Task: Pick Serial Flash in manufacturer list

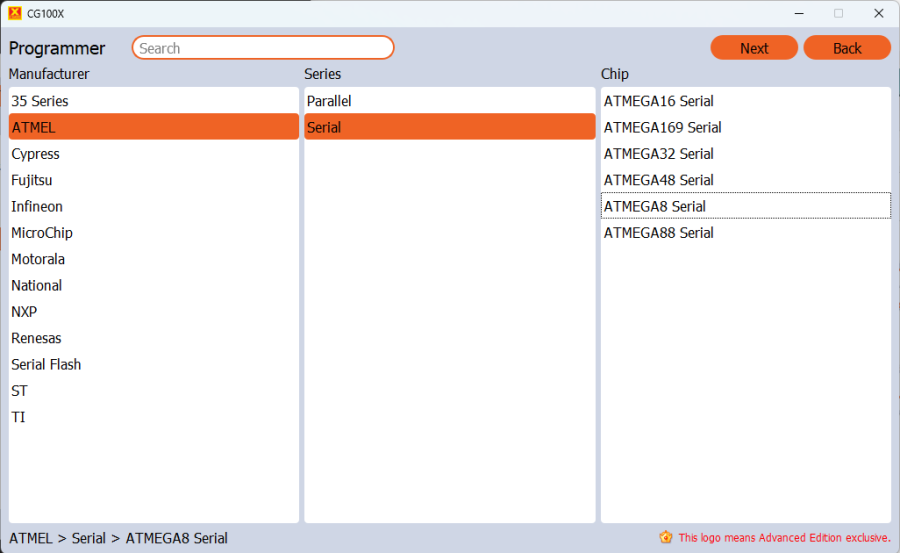Action: pos(46,364)
